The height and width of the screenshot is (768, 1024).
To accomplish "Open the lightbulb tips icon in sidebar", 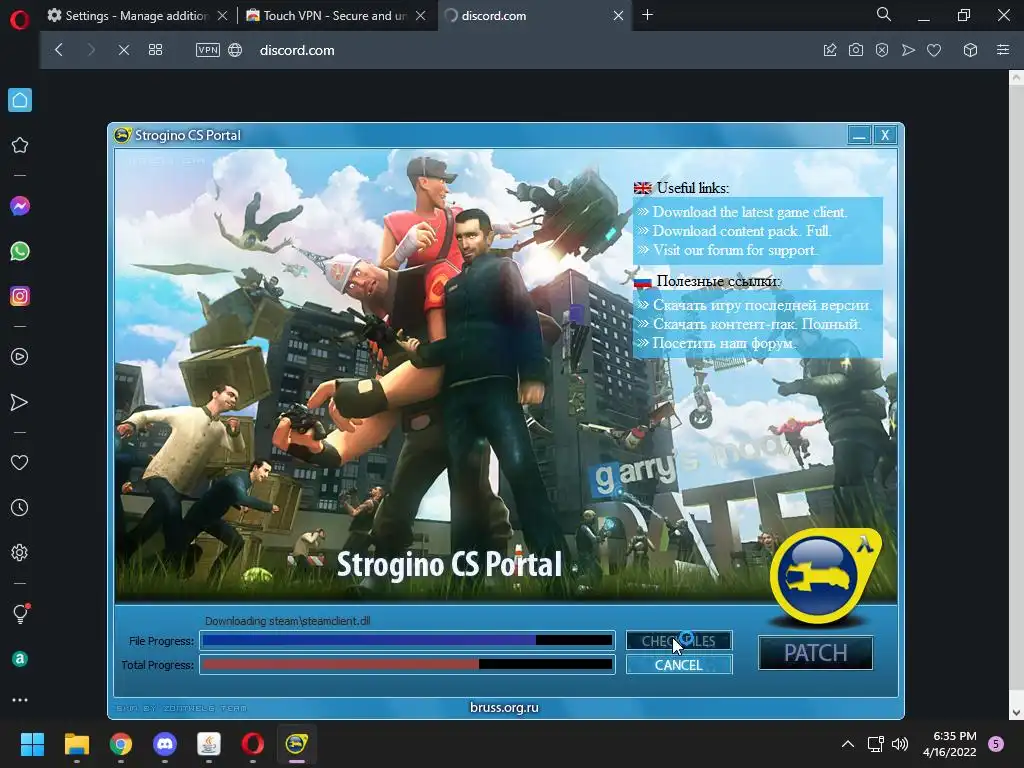I will 20,613.
